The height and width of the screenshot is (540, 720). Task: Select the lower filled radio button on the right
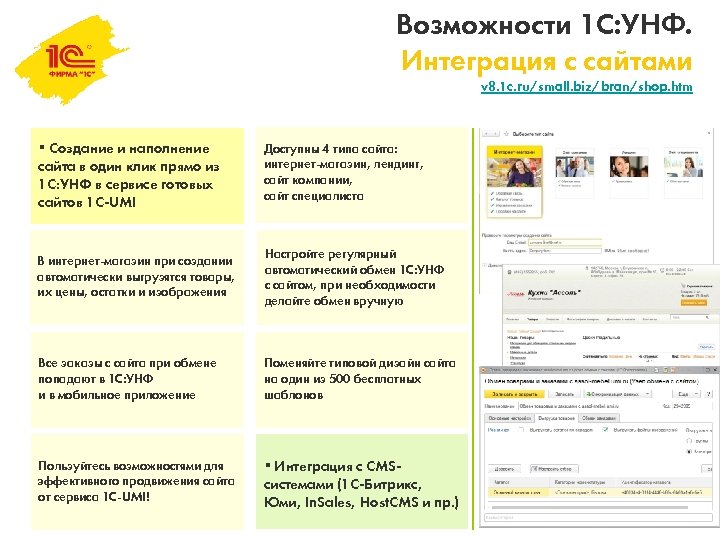pos(689,452)
